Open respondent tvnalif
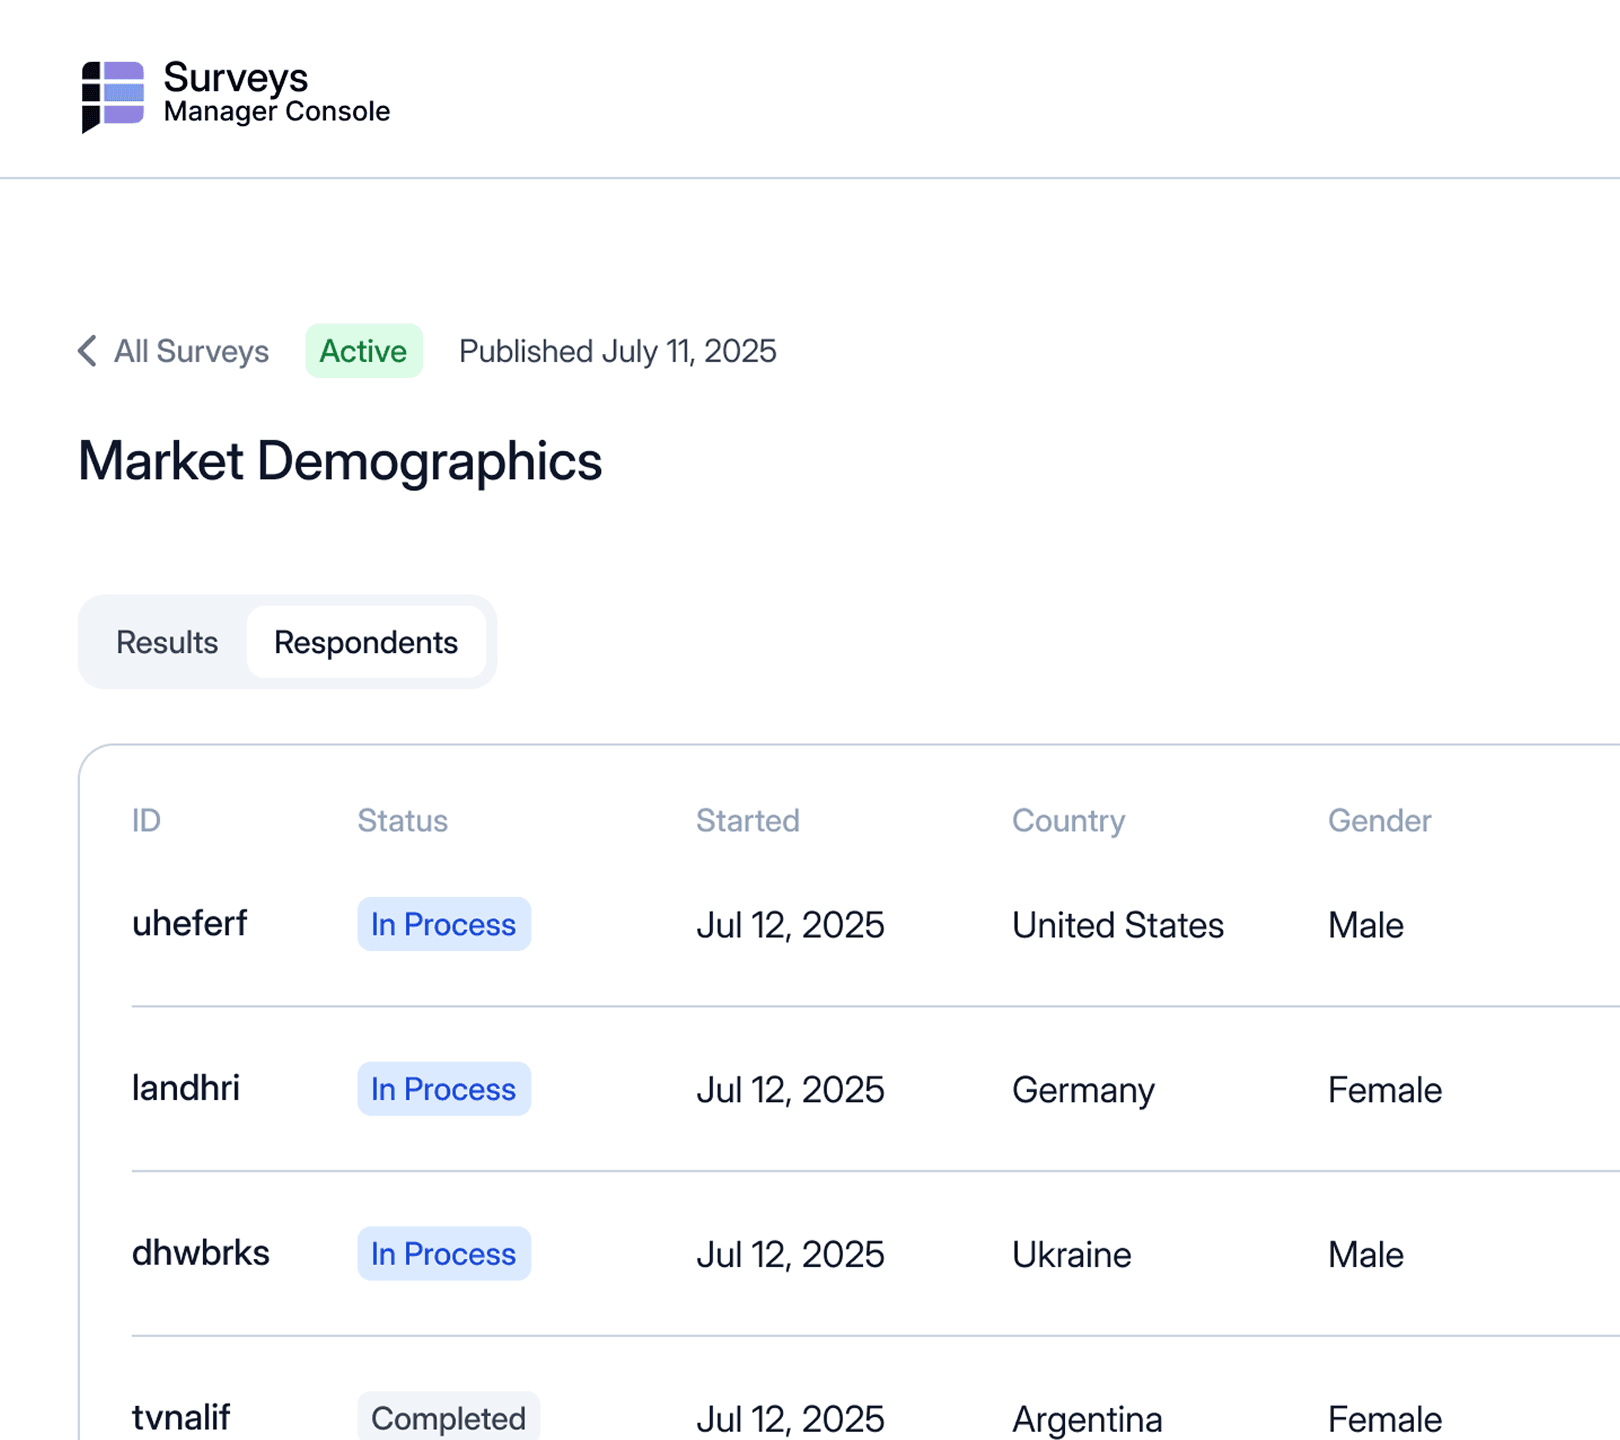Image resolution: width=1620 pixels, height=1440 pixels. point(181,1417)
